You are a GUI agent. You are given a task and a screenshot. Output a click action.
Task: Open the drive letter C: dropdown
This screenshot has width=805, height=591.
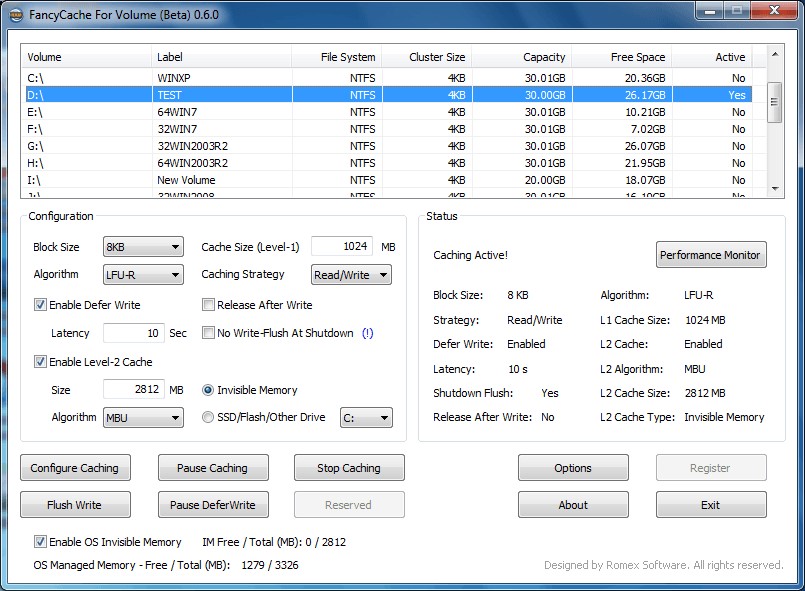366,418
